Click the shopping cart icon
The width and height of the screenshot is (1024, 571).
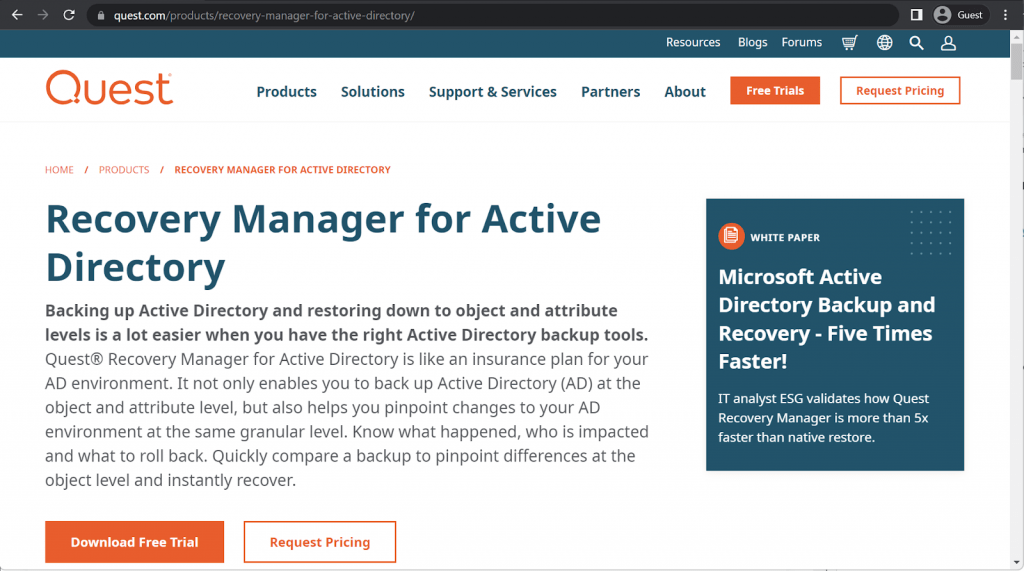[x=850, y=43]
